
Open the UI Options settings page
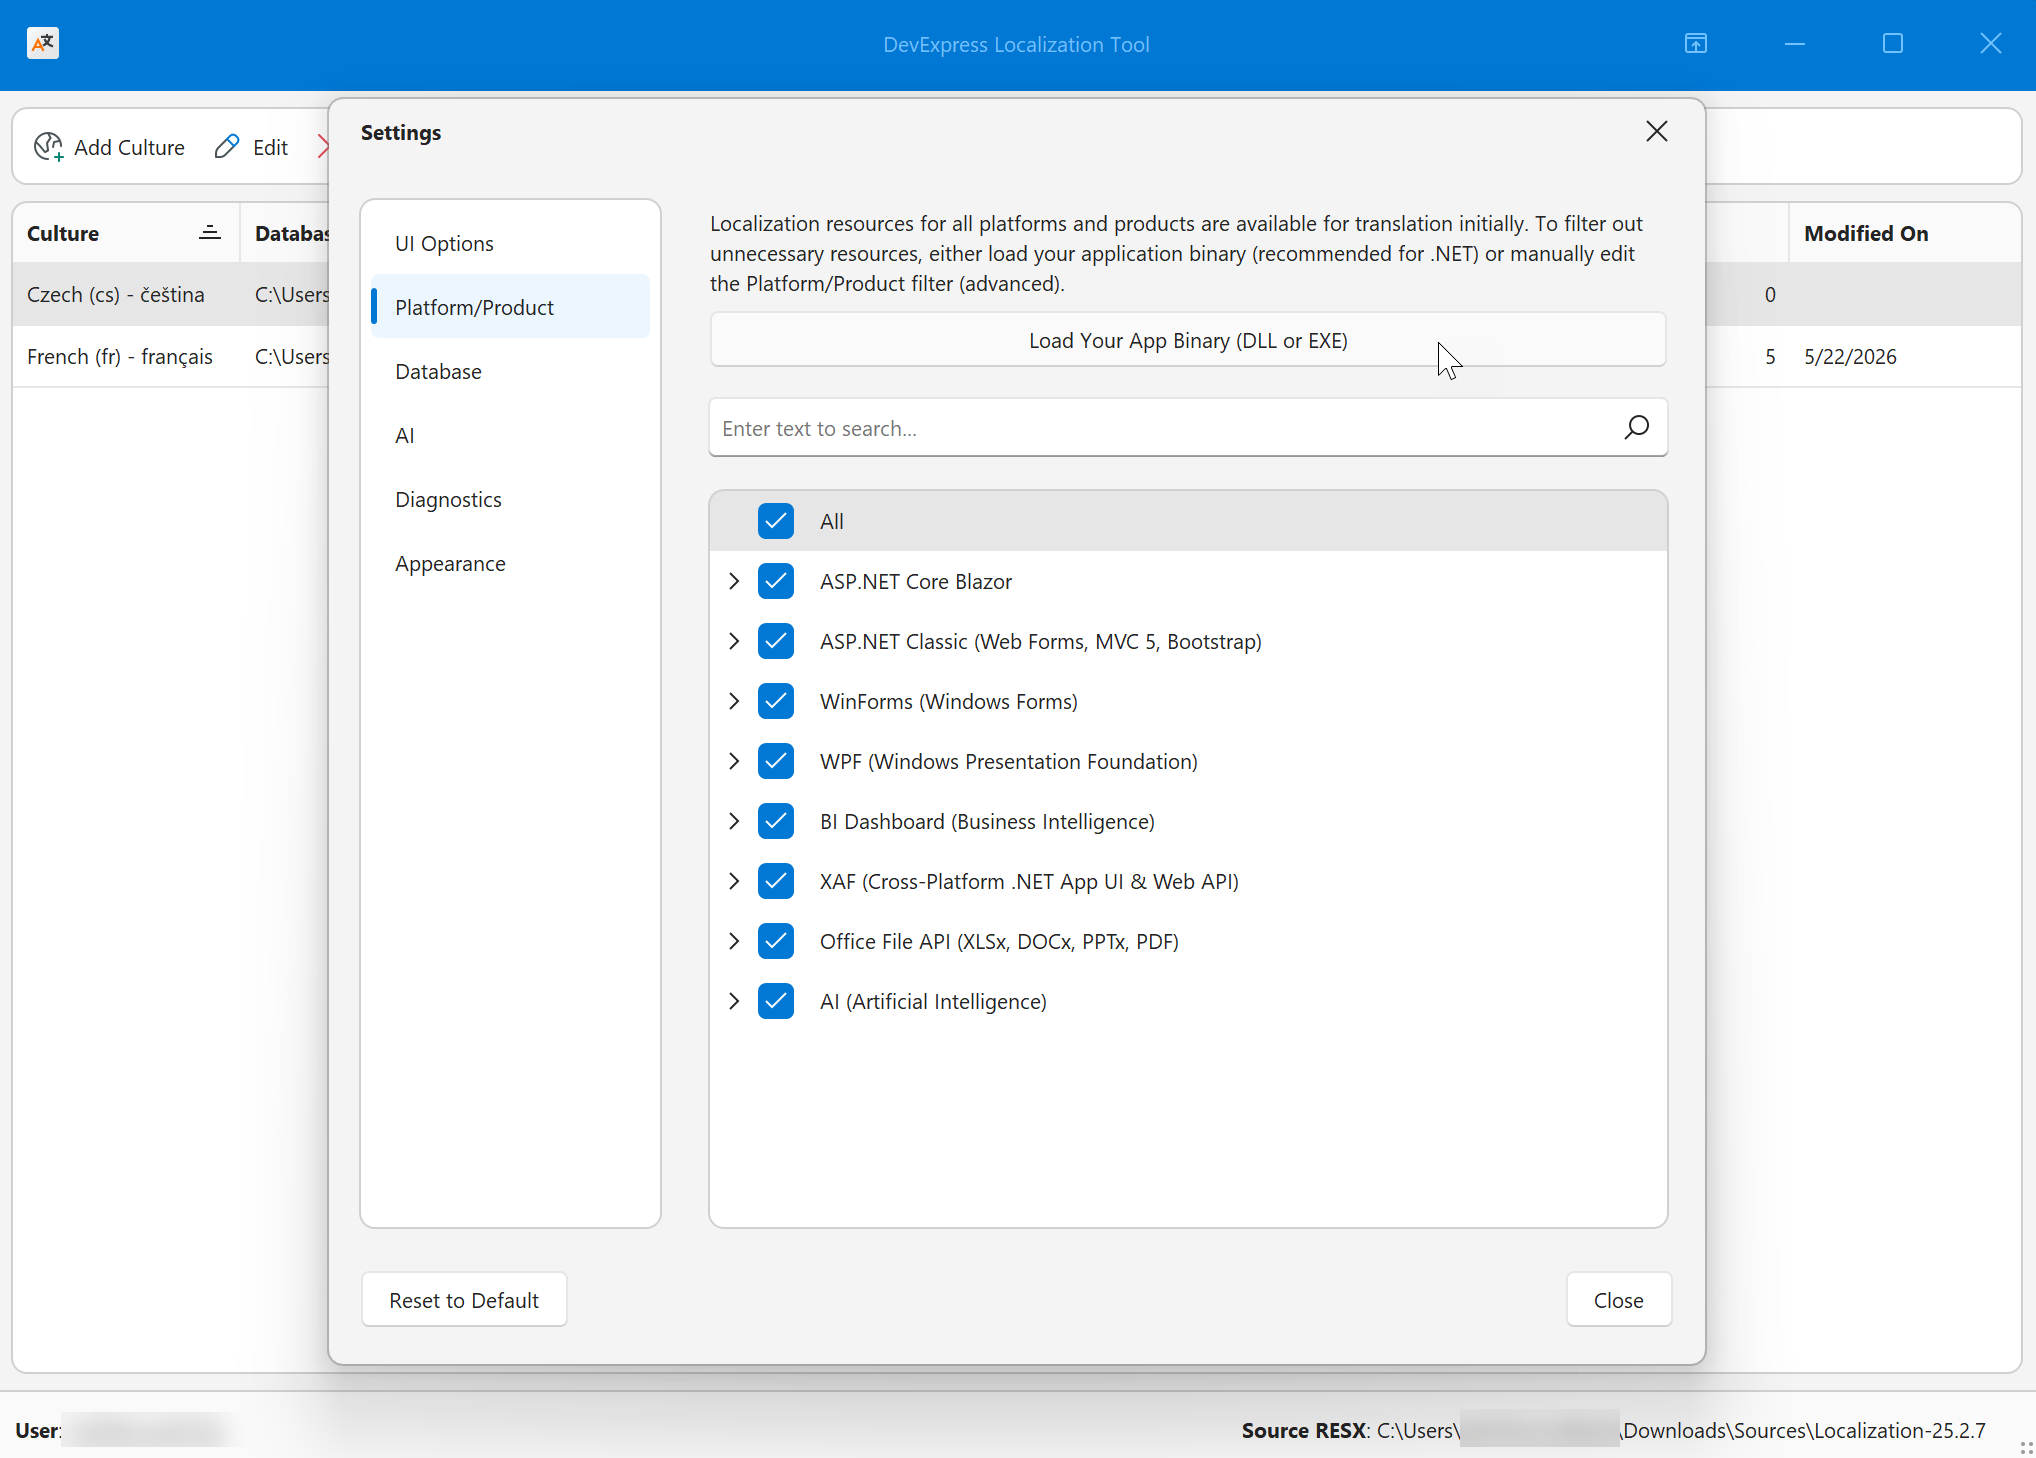[510, 243]
